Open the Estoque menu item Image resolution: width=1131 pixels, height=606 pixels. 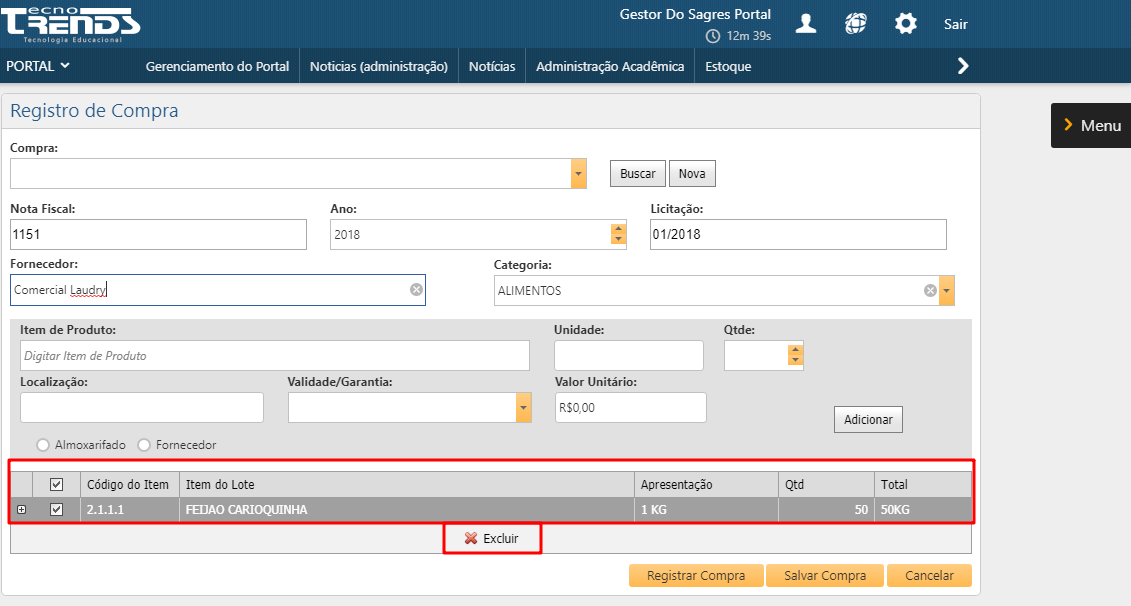[x=727, y=67]
